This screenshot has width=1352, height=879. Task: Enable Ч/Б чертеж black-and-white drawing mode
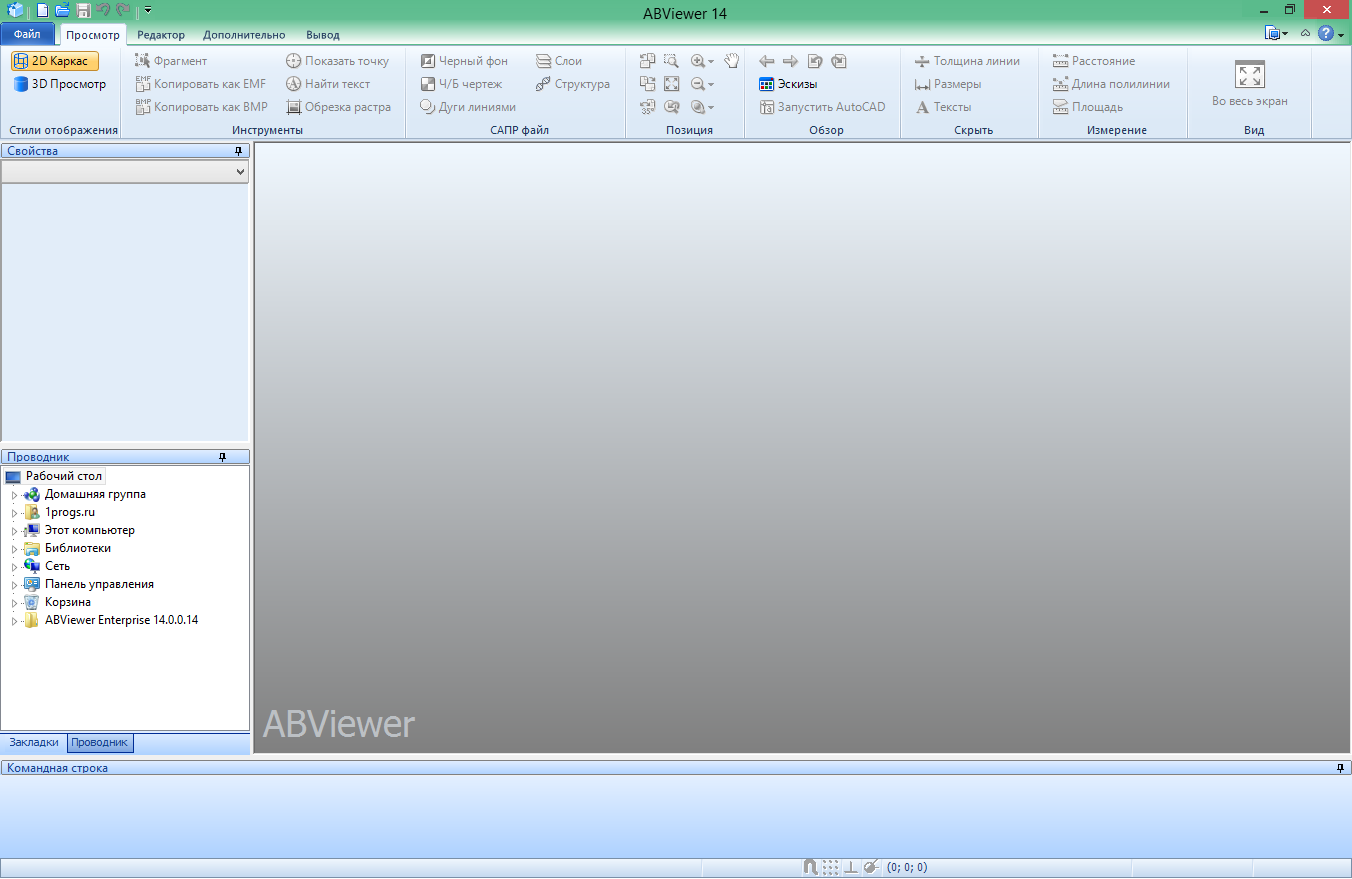(464, 84)
